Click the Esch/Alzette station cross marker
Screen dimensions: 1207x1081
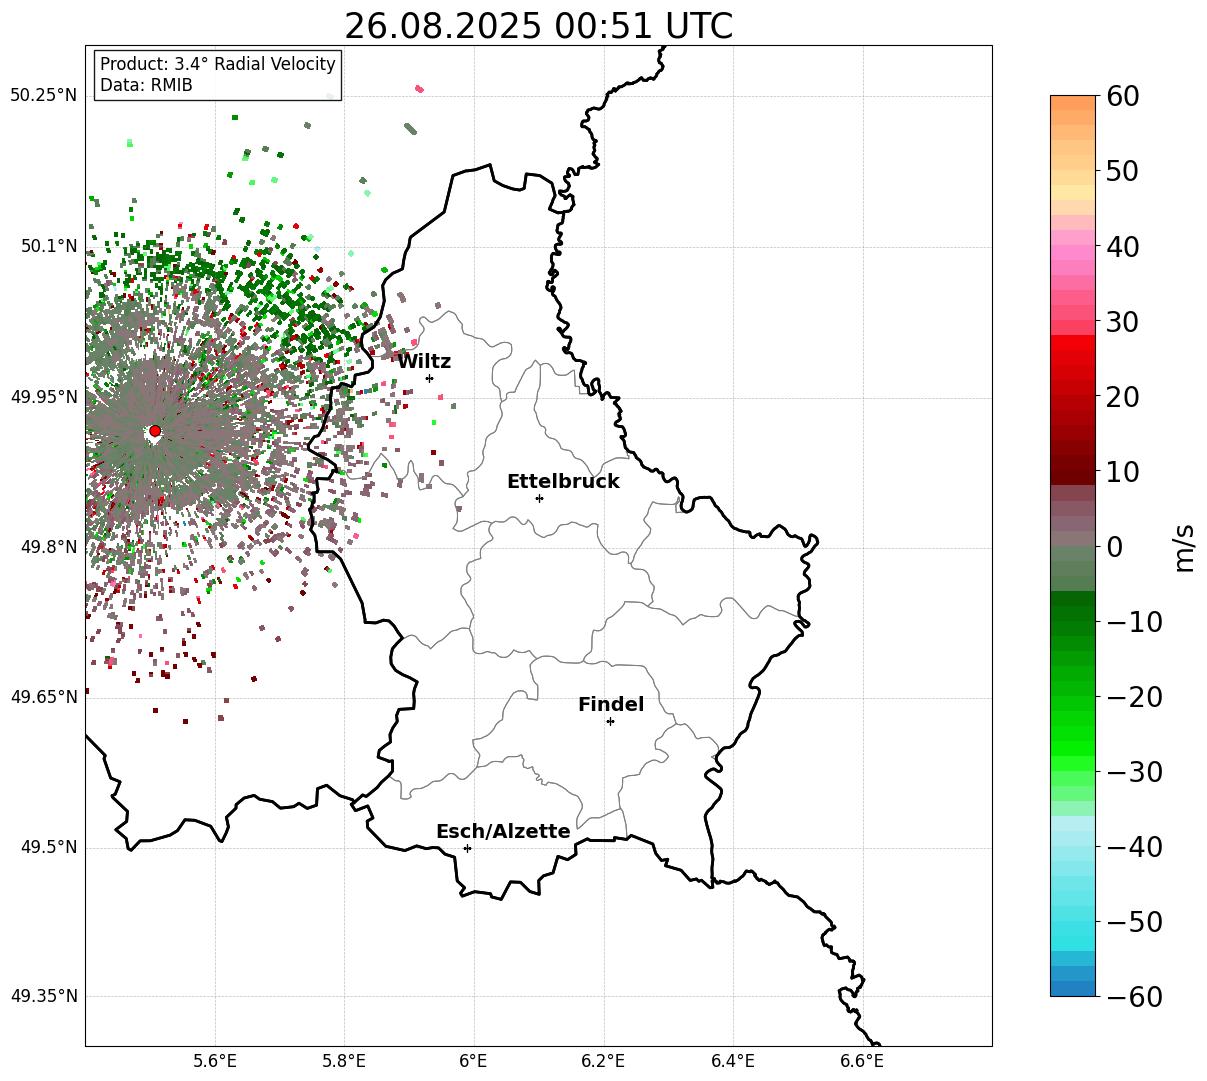(467, 848)
